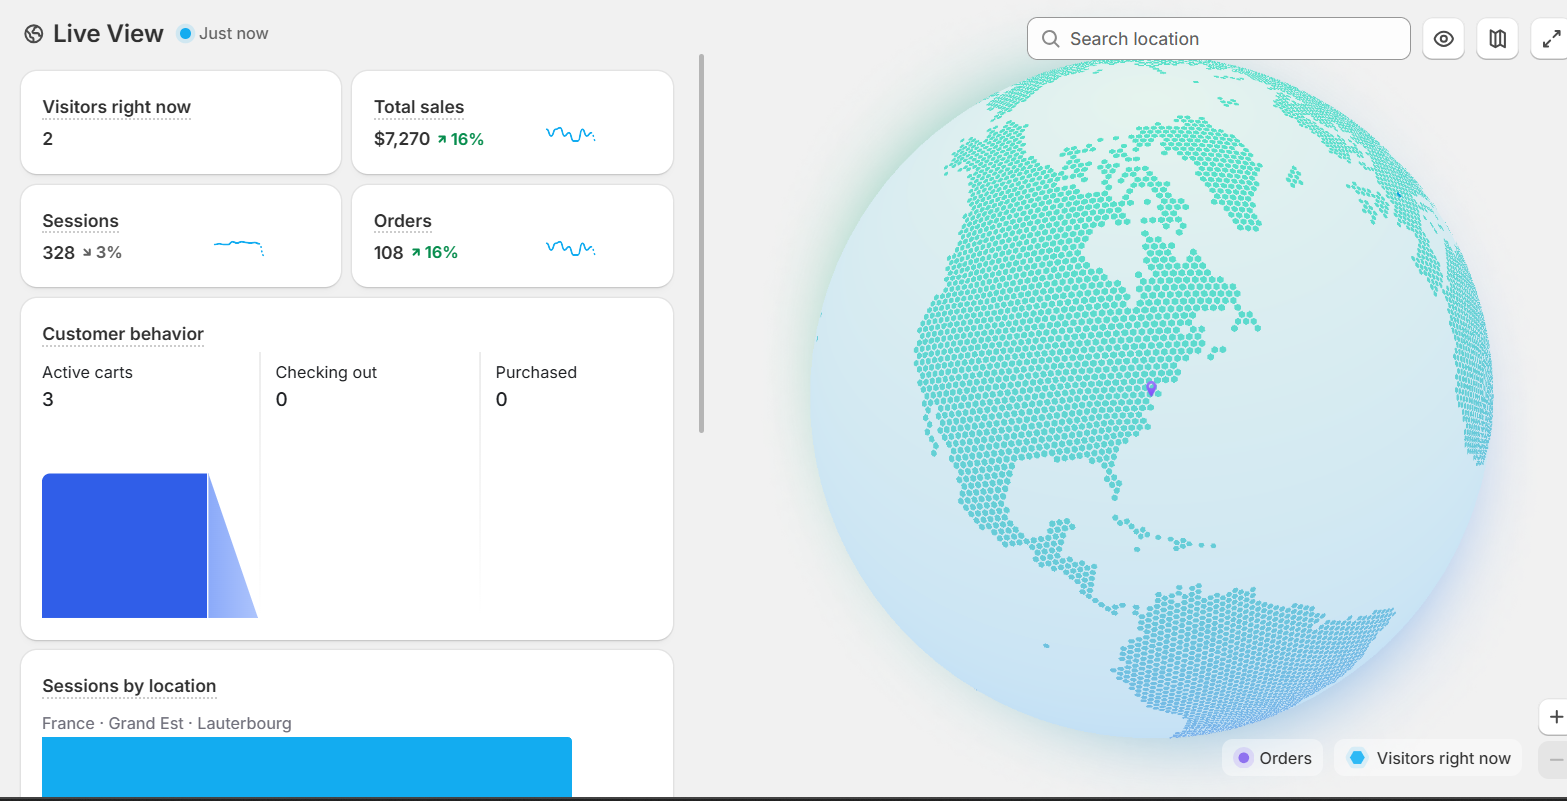Click Orders sparkline chart
1567x801 pixels.
pos(571,248)
